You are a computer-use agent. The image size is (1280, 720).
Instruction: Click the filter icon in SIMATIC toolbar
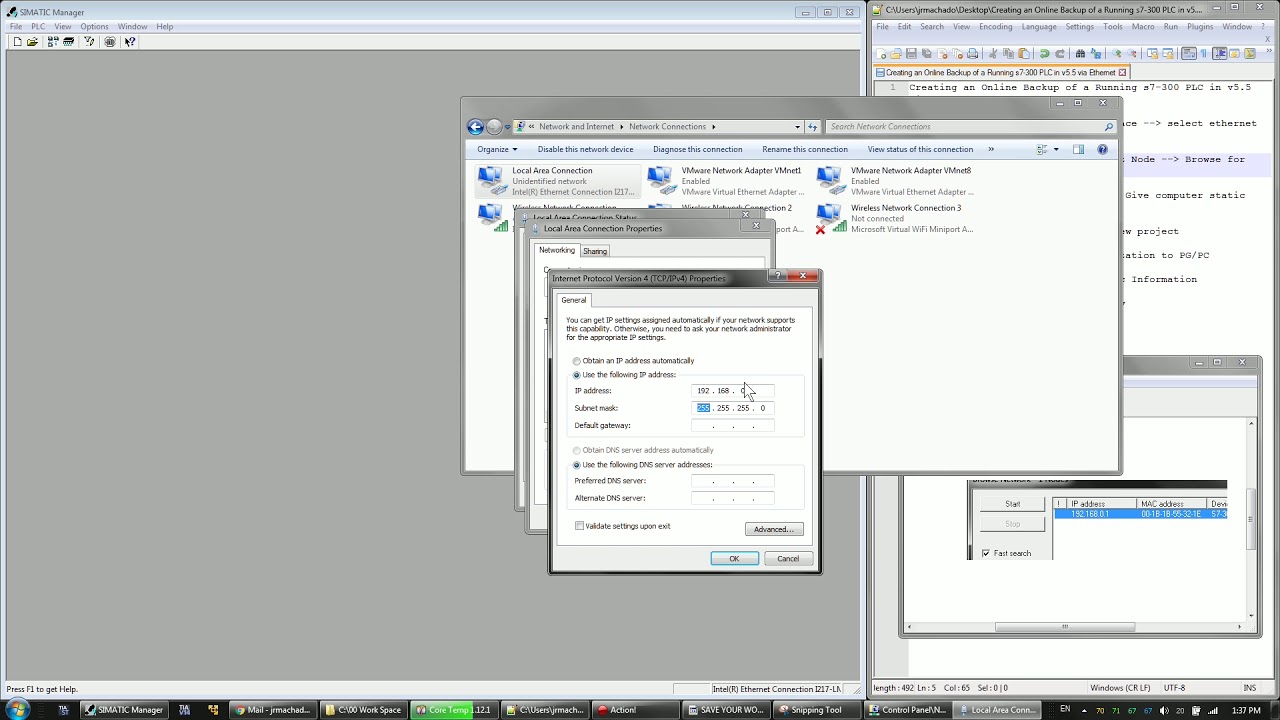tap(89, 42)
